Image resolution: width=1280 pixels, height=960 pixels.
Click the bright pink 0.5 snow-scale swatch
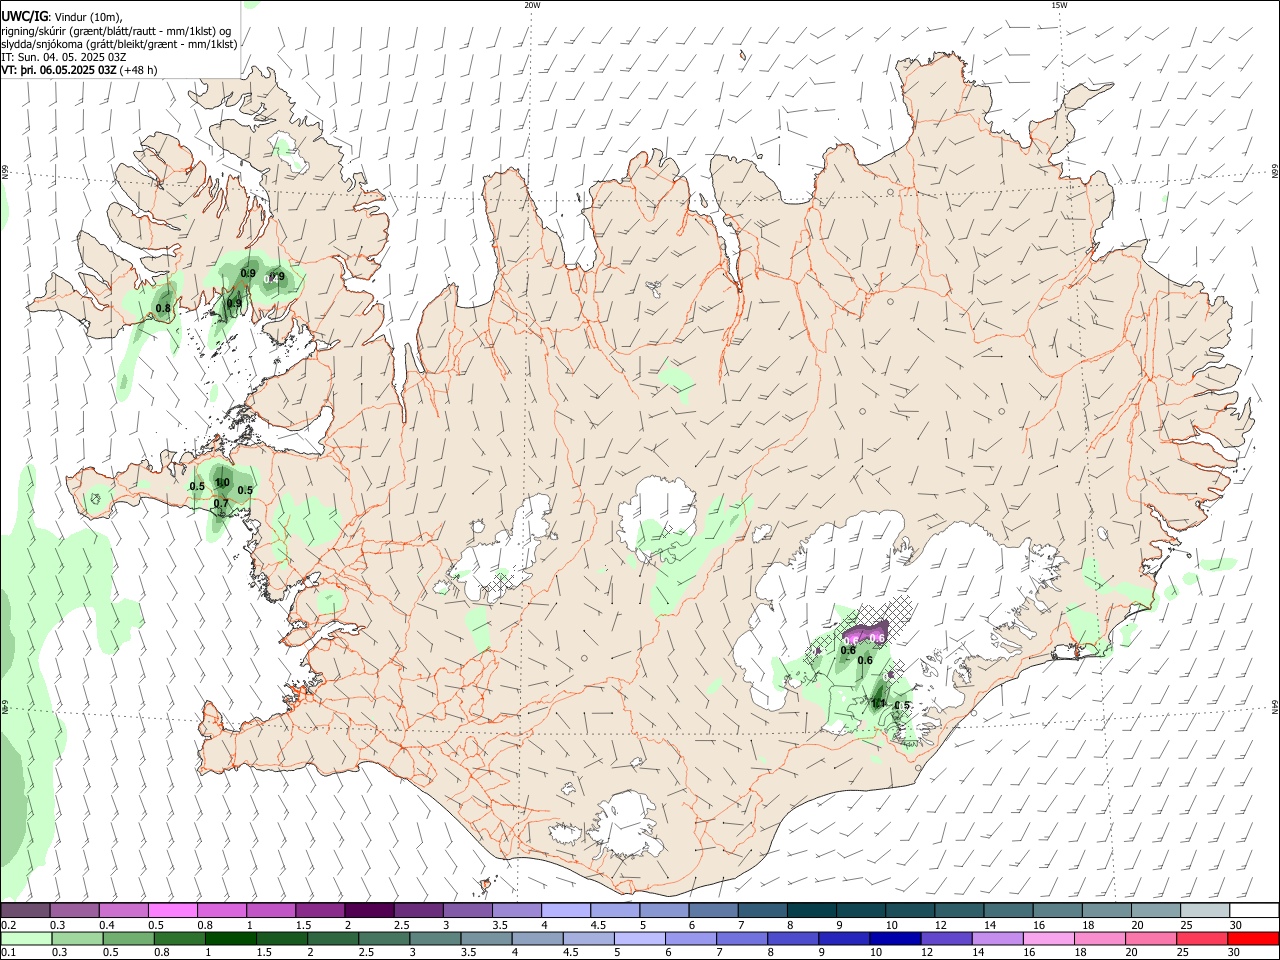point(173,910)
